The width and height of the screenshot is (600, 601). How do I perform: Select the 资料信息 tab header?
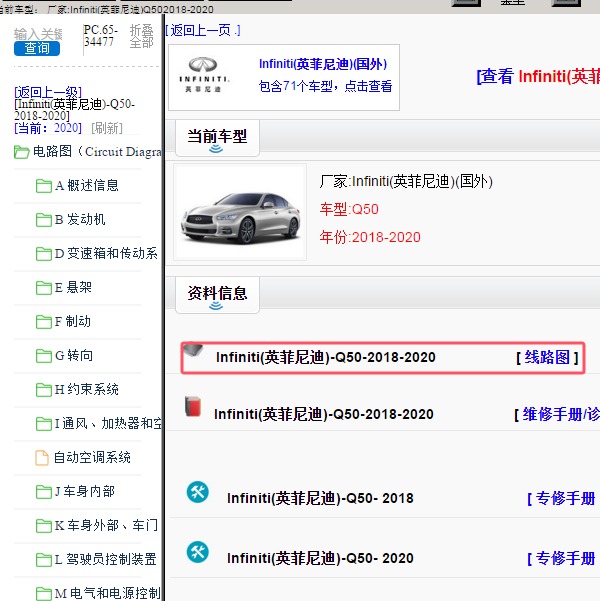click(x=217, y=295)
